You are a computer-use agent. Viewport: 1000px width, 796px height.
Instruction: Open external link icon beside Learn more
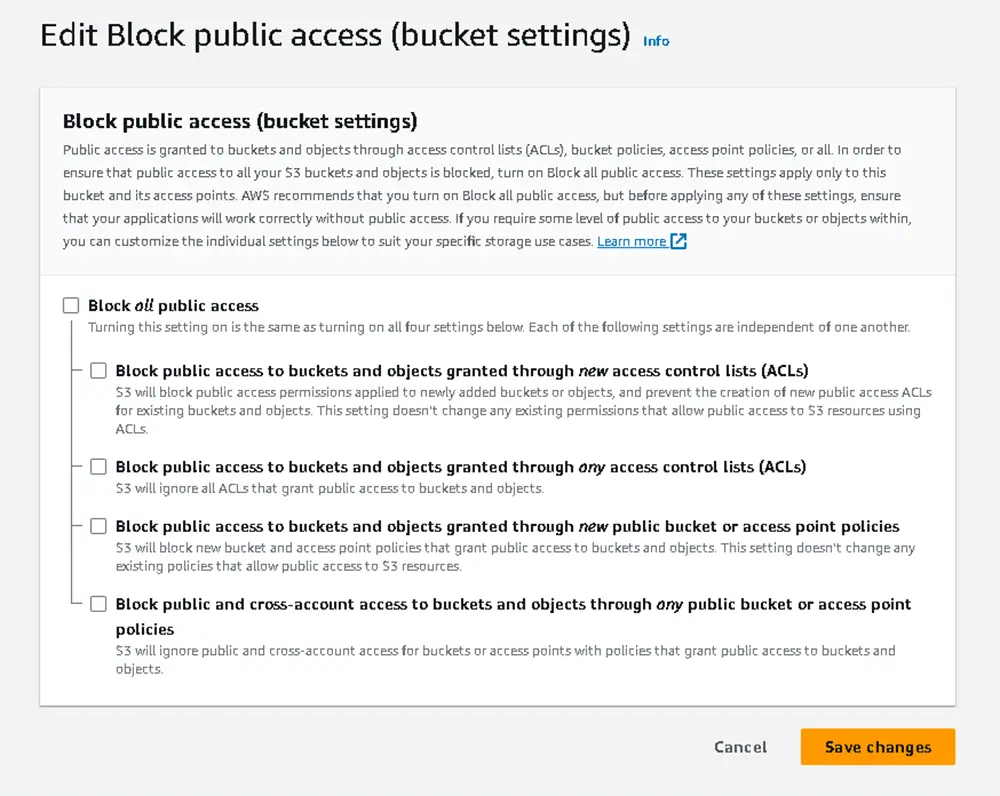(679, 241)
